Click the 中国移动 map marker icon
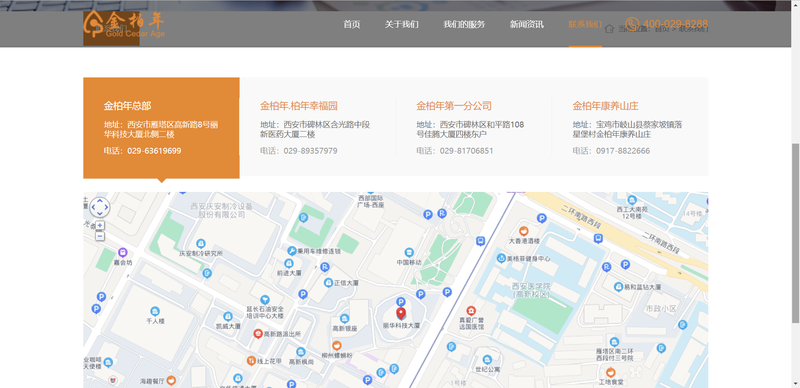 point(409,252)
